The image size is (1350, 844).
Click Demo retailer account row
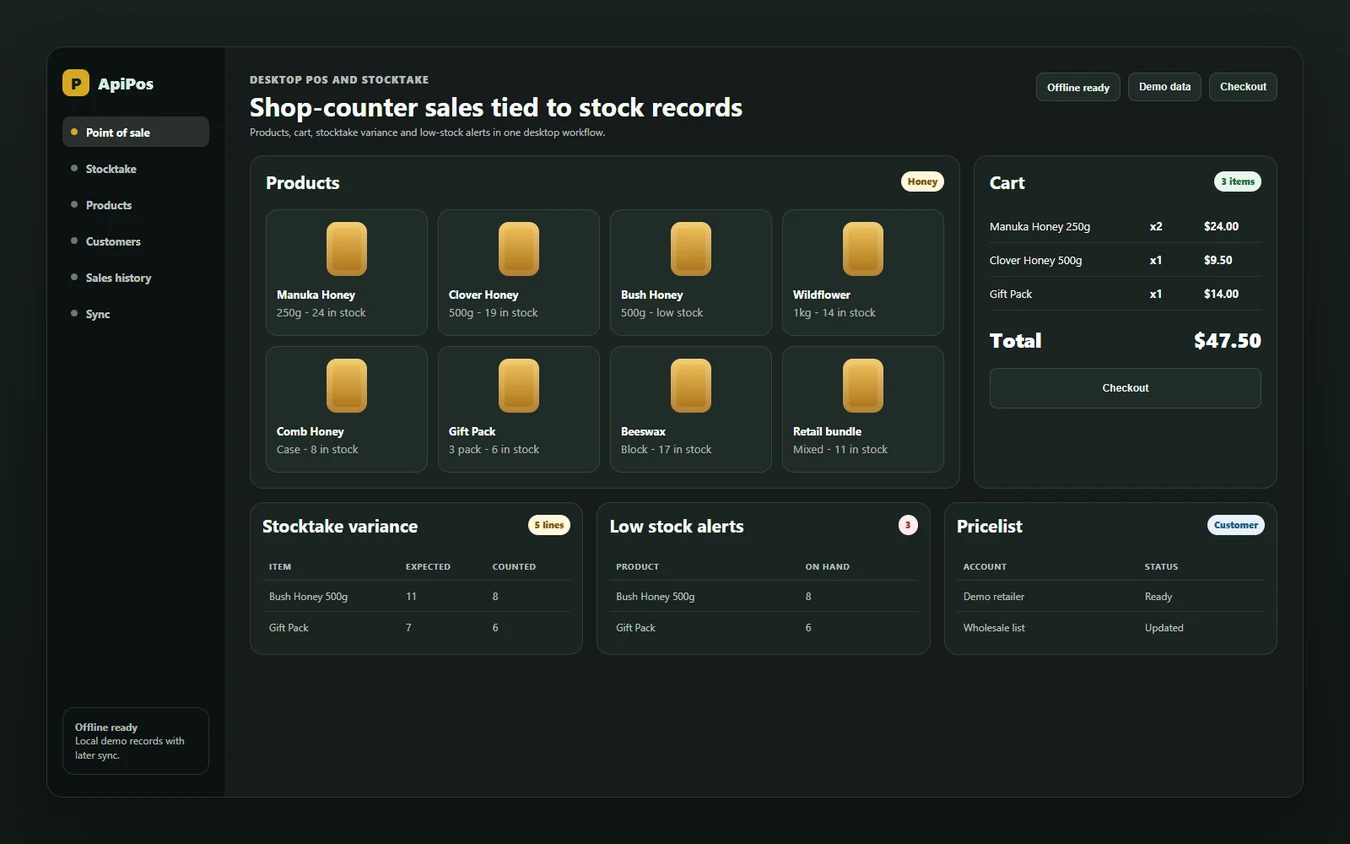click(x=1110, y=597)
